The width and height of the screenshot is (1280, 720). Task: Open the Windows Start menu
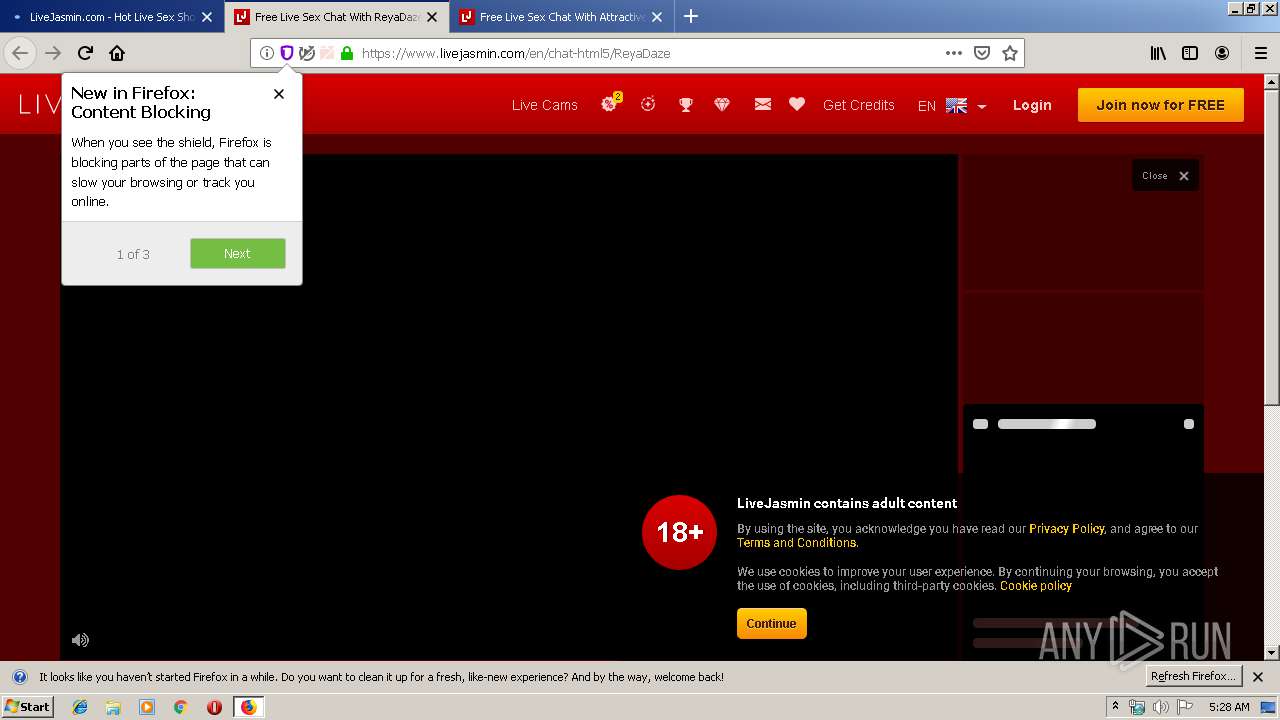pyautogui.click(x=28, y=707)
